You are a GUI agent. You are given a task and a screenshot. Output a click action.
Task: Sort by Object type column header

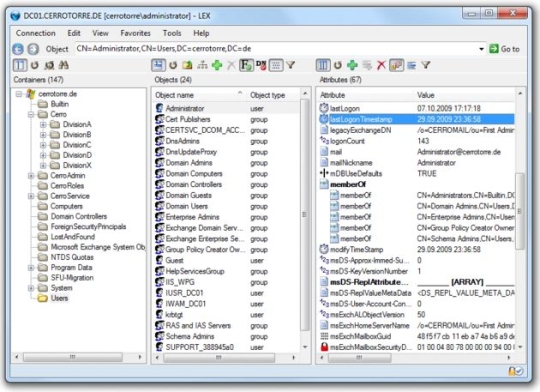pos(273,95)
